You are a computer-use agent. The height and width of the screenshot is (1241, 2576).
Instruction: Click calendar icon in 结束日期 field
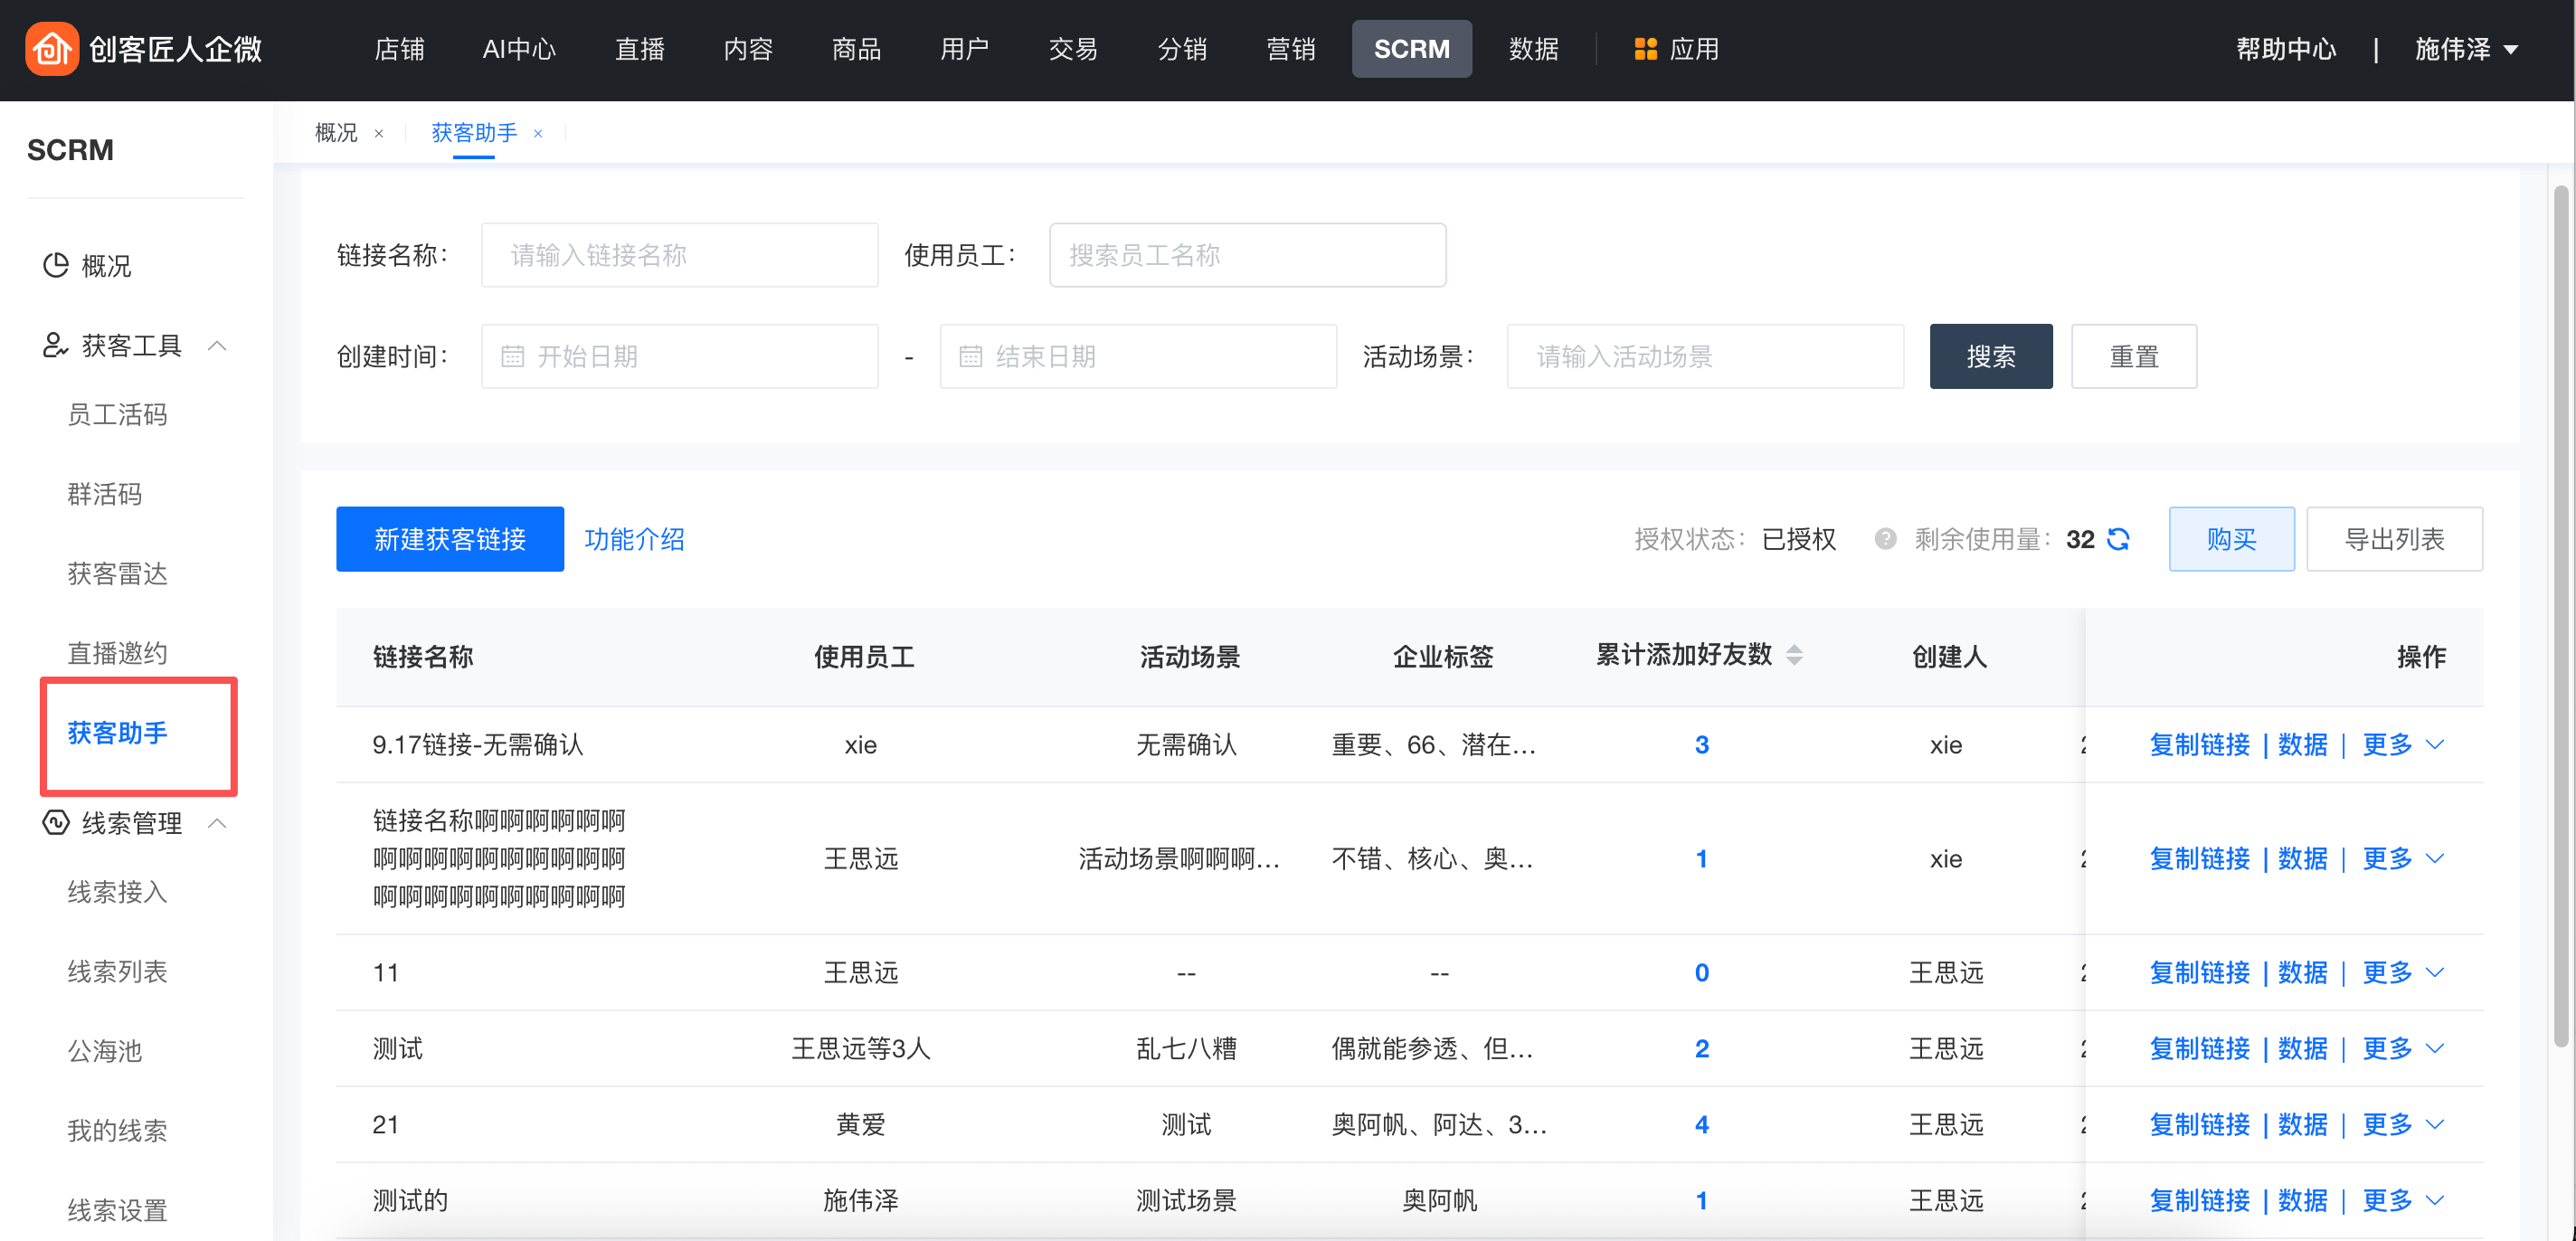click(970, 356)
